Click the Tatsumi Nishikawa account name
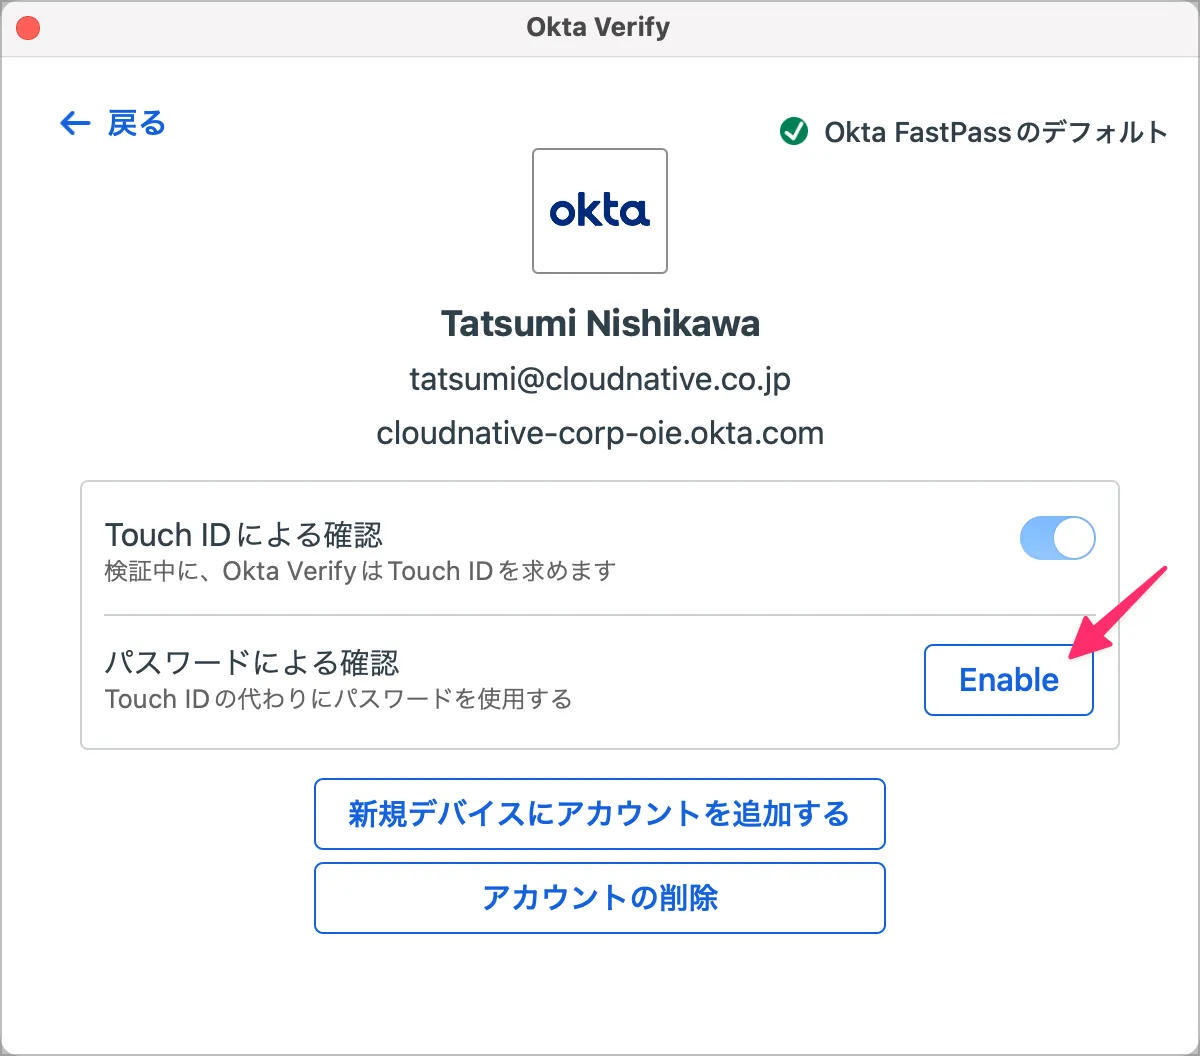This screenshot has height=1056, width=1200. click(600, 324)
